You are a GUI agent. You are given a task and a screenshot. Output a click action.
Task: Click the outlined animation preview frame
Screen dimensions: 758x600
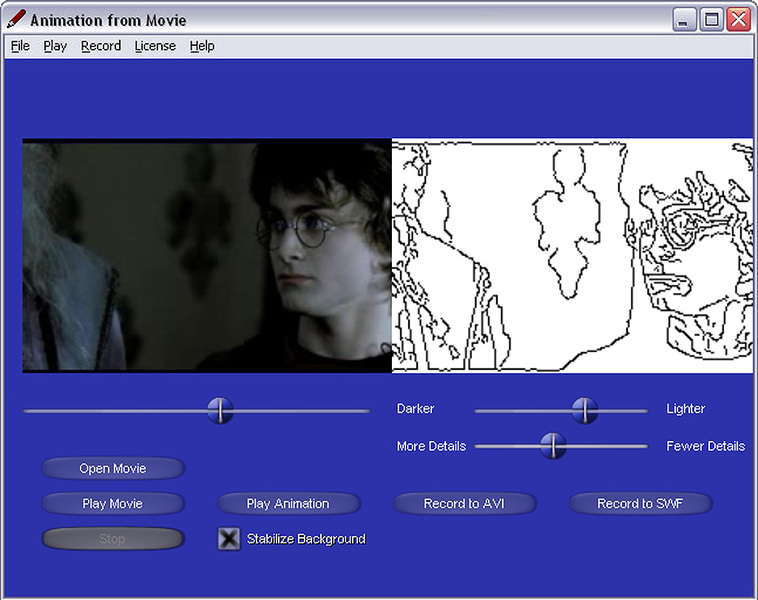tap(572, 256)
